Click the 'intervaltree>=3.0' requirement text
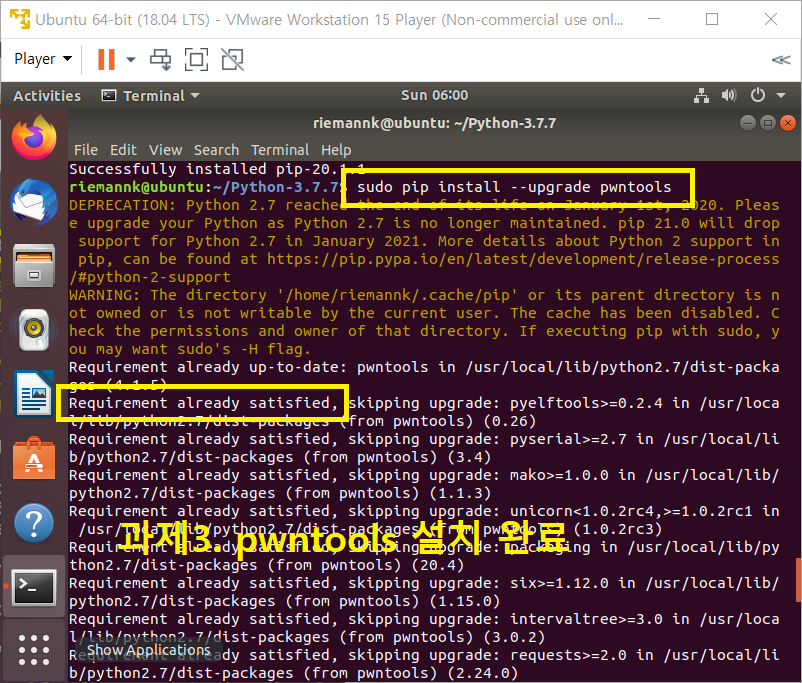Viewport: 802px width, 683px height. (x=586, y=619)
